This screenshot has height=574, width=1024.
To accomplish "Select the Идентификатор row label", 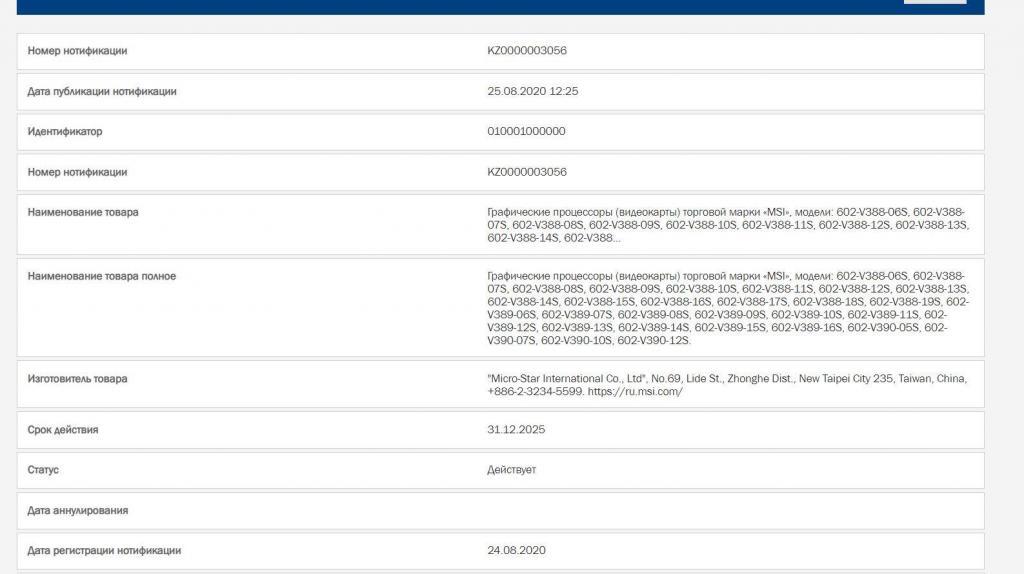I will [x=65, y=131].
